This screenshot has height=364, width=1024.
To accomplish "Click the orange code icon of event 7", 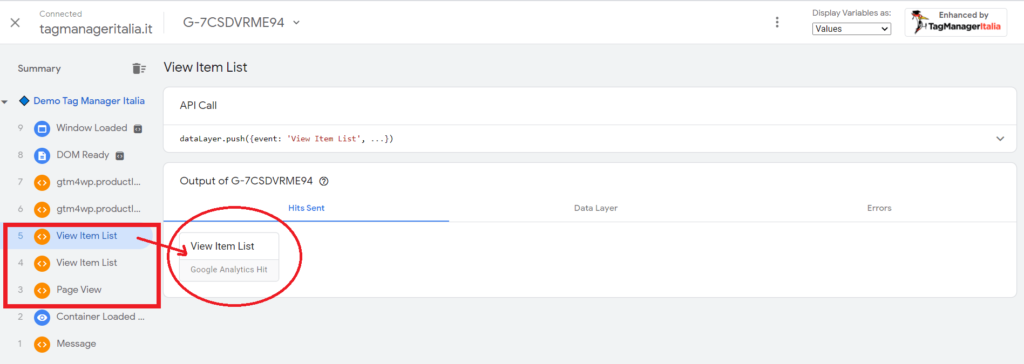I will coord(42,182).
